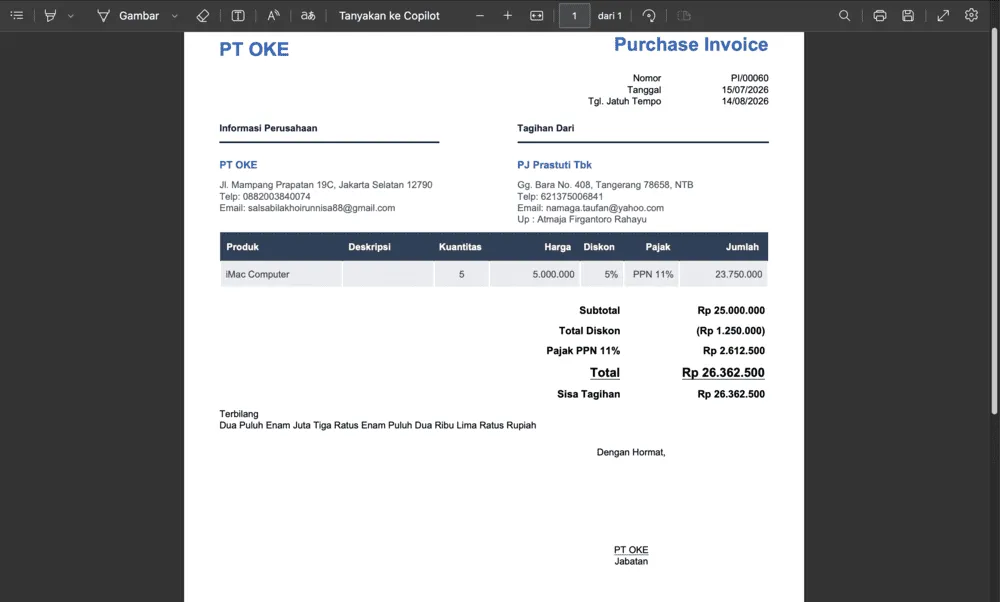Click the Informasi Perusahaan heading
This screenshot has width=1000, height=602.
click(268, 128)
